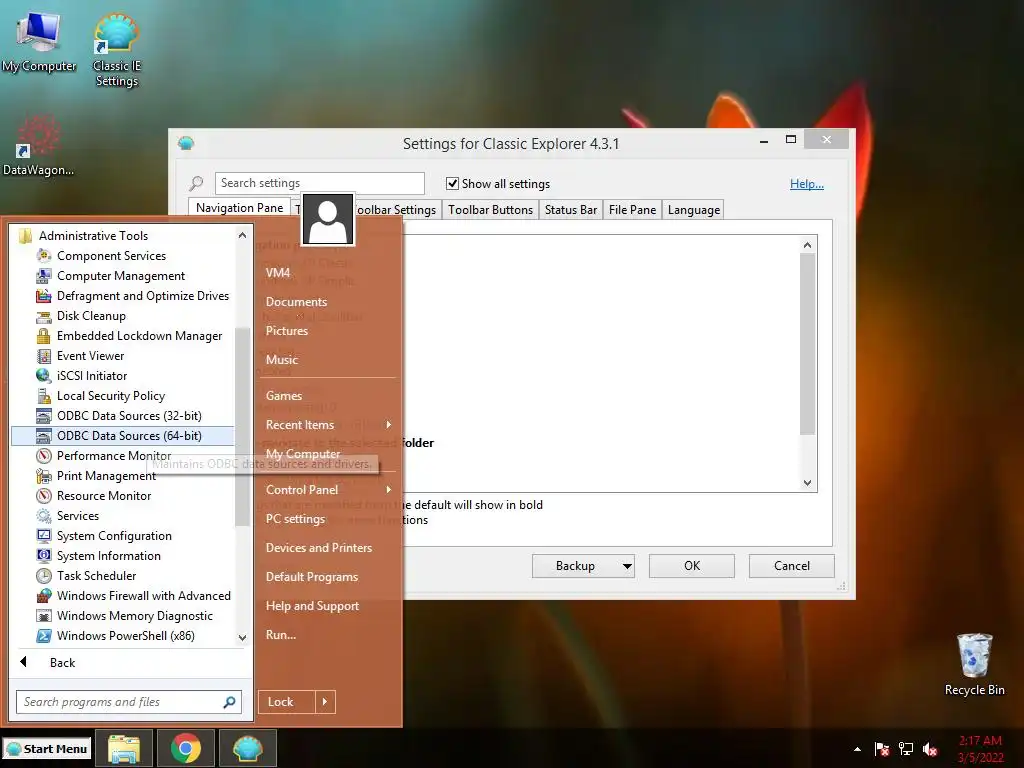Click the network tray icon
The width and height of the screenshot is (1024, 768).
pos(906,749)
